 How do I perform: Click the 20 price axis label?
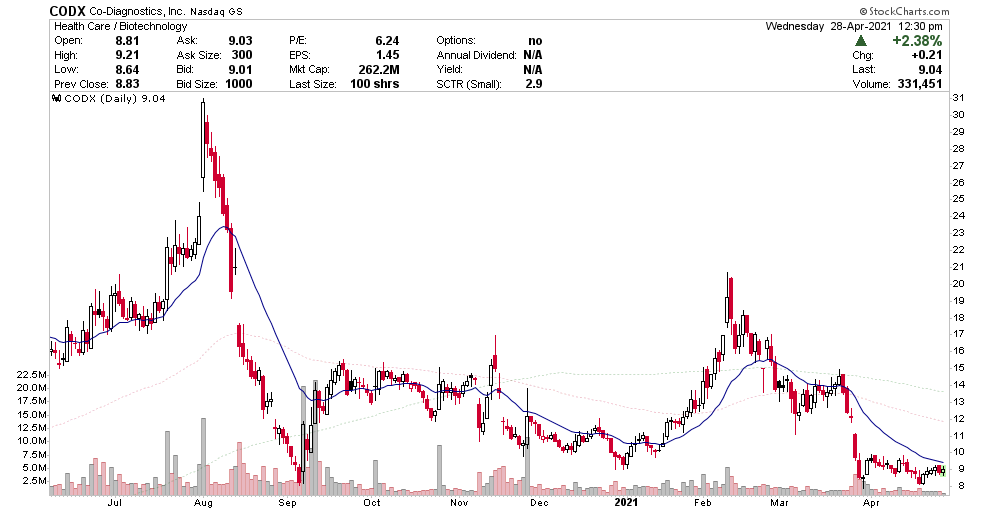point(958,284)
